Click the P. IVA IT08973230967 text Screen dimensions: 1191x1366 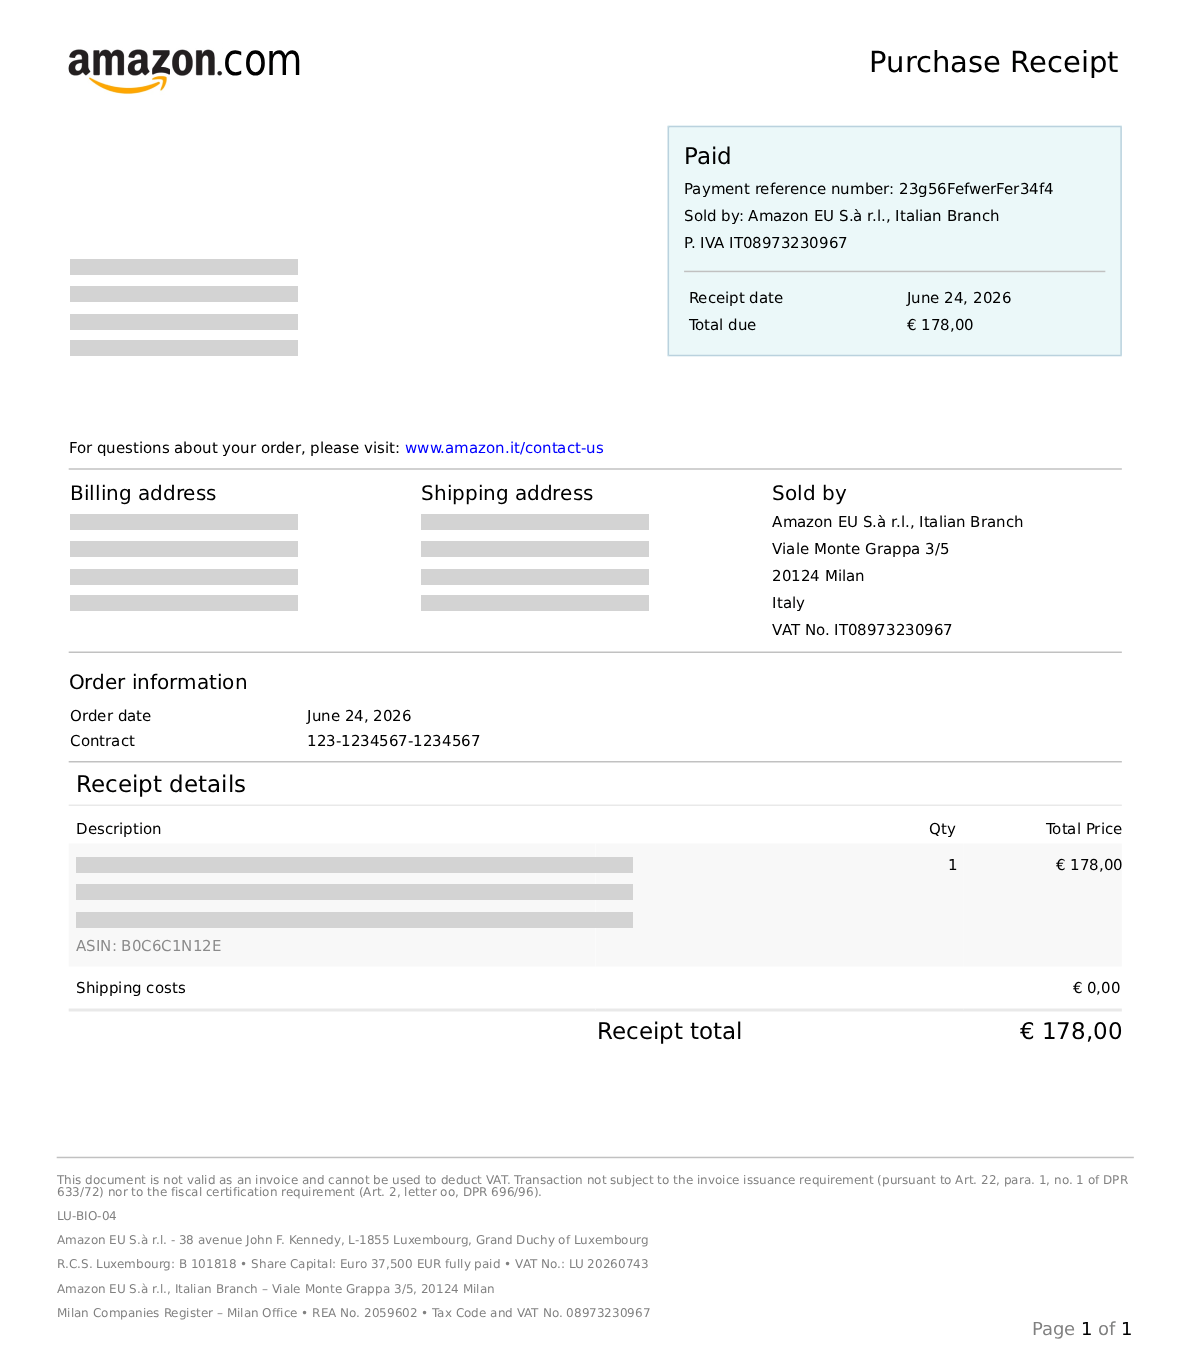point(765,243)
